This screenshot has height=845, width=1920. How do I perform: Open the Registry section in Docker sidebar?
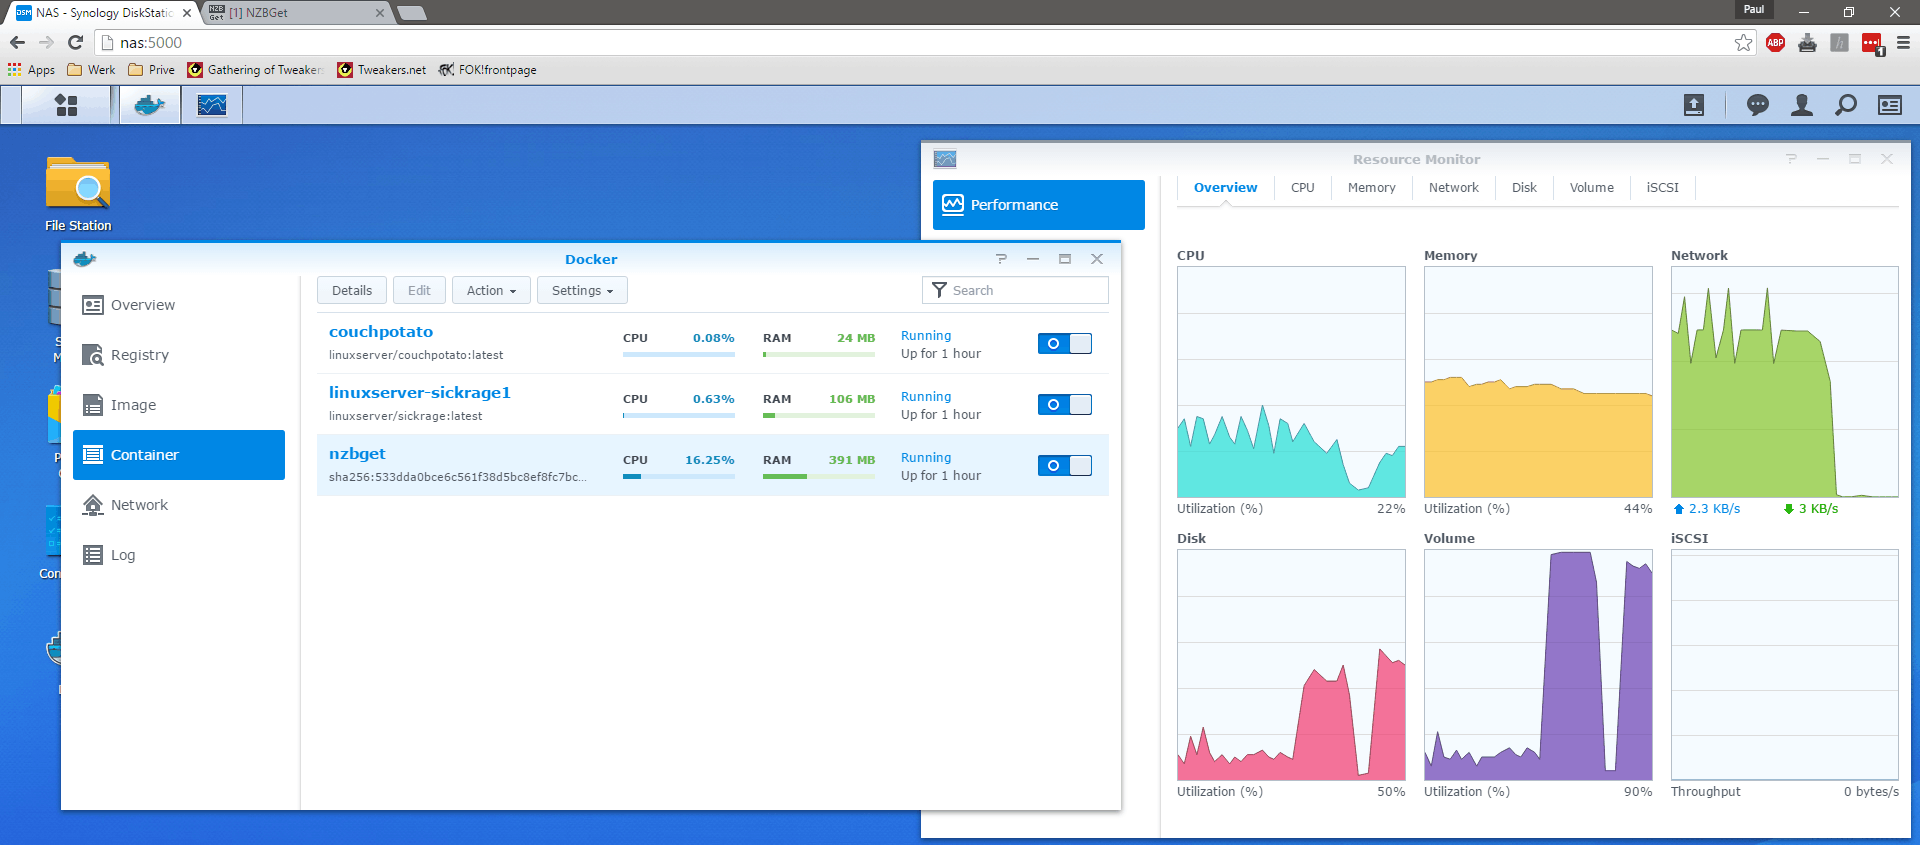point(179,355)
